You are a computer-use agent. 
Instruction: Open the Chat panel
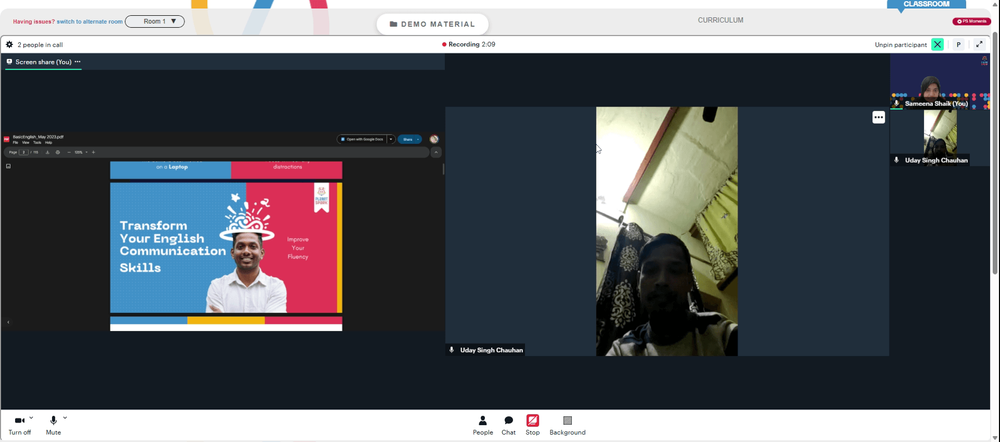[508, 425]
